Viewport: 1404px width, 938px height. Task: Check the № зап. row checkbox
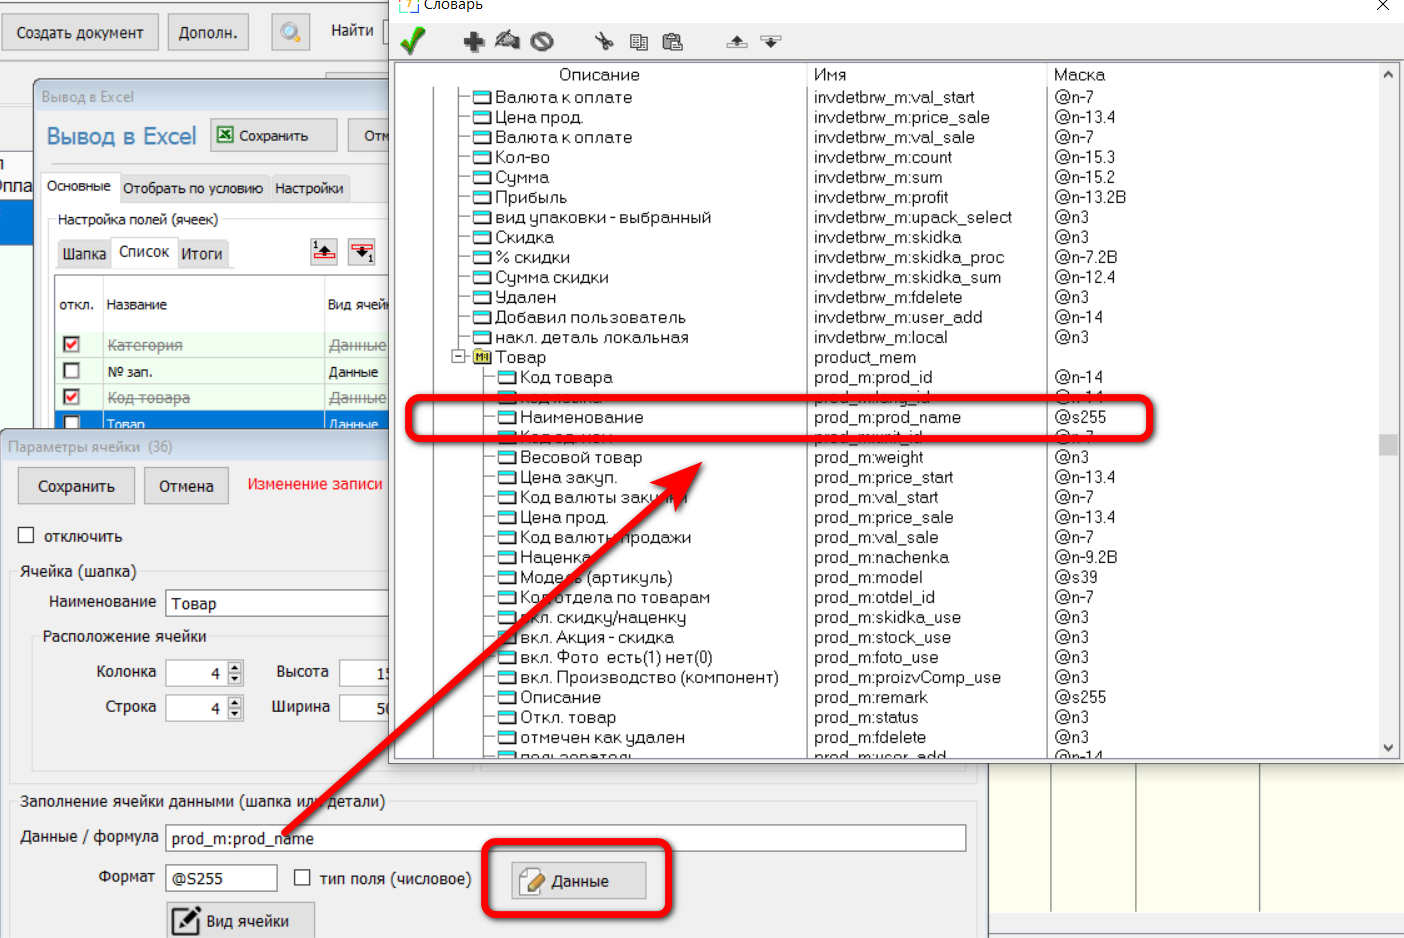(x=71, y=371)
